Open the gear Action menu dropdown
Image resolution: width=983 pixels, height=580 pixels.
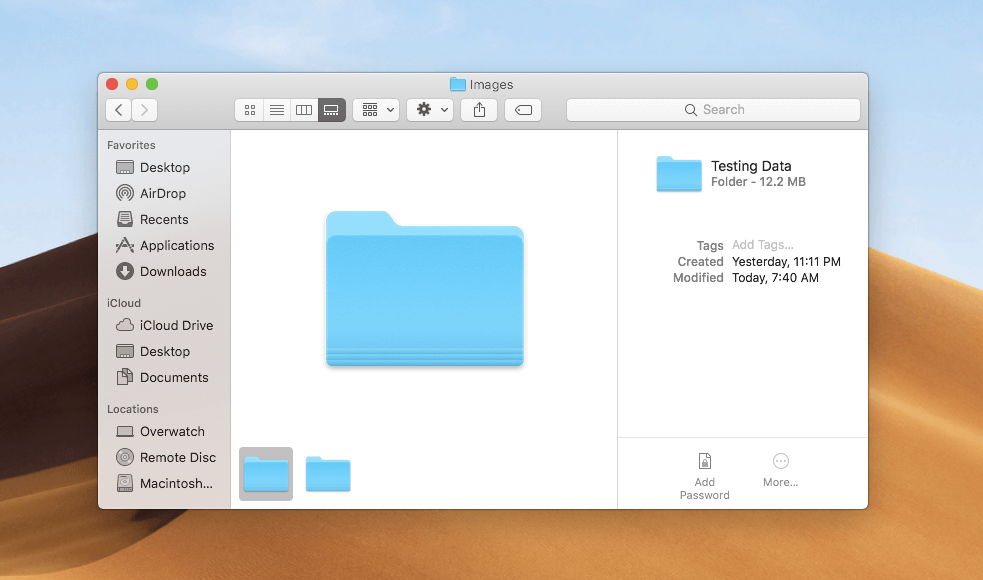[x=431, y=110]
